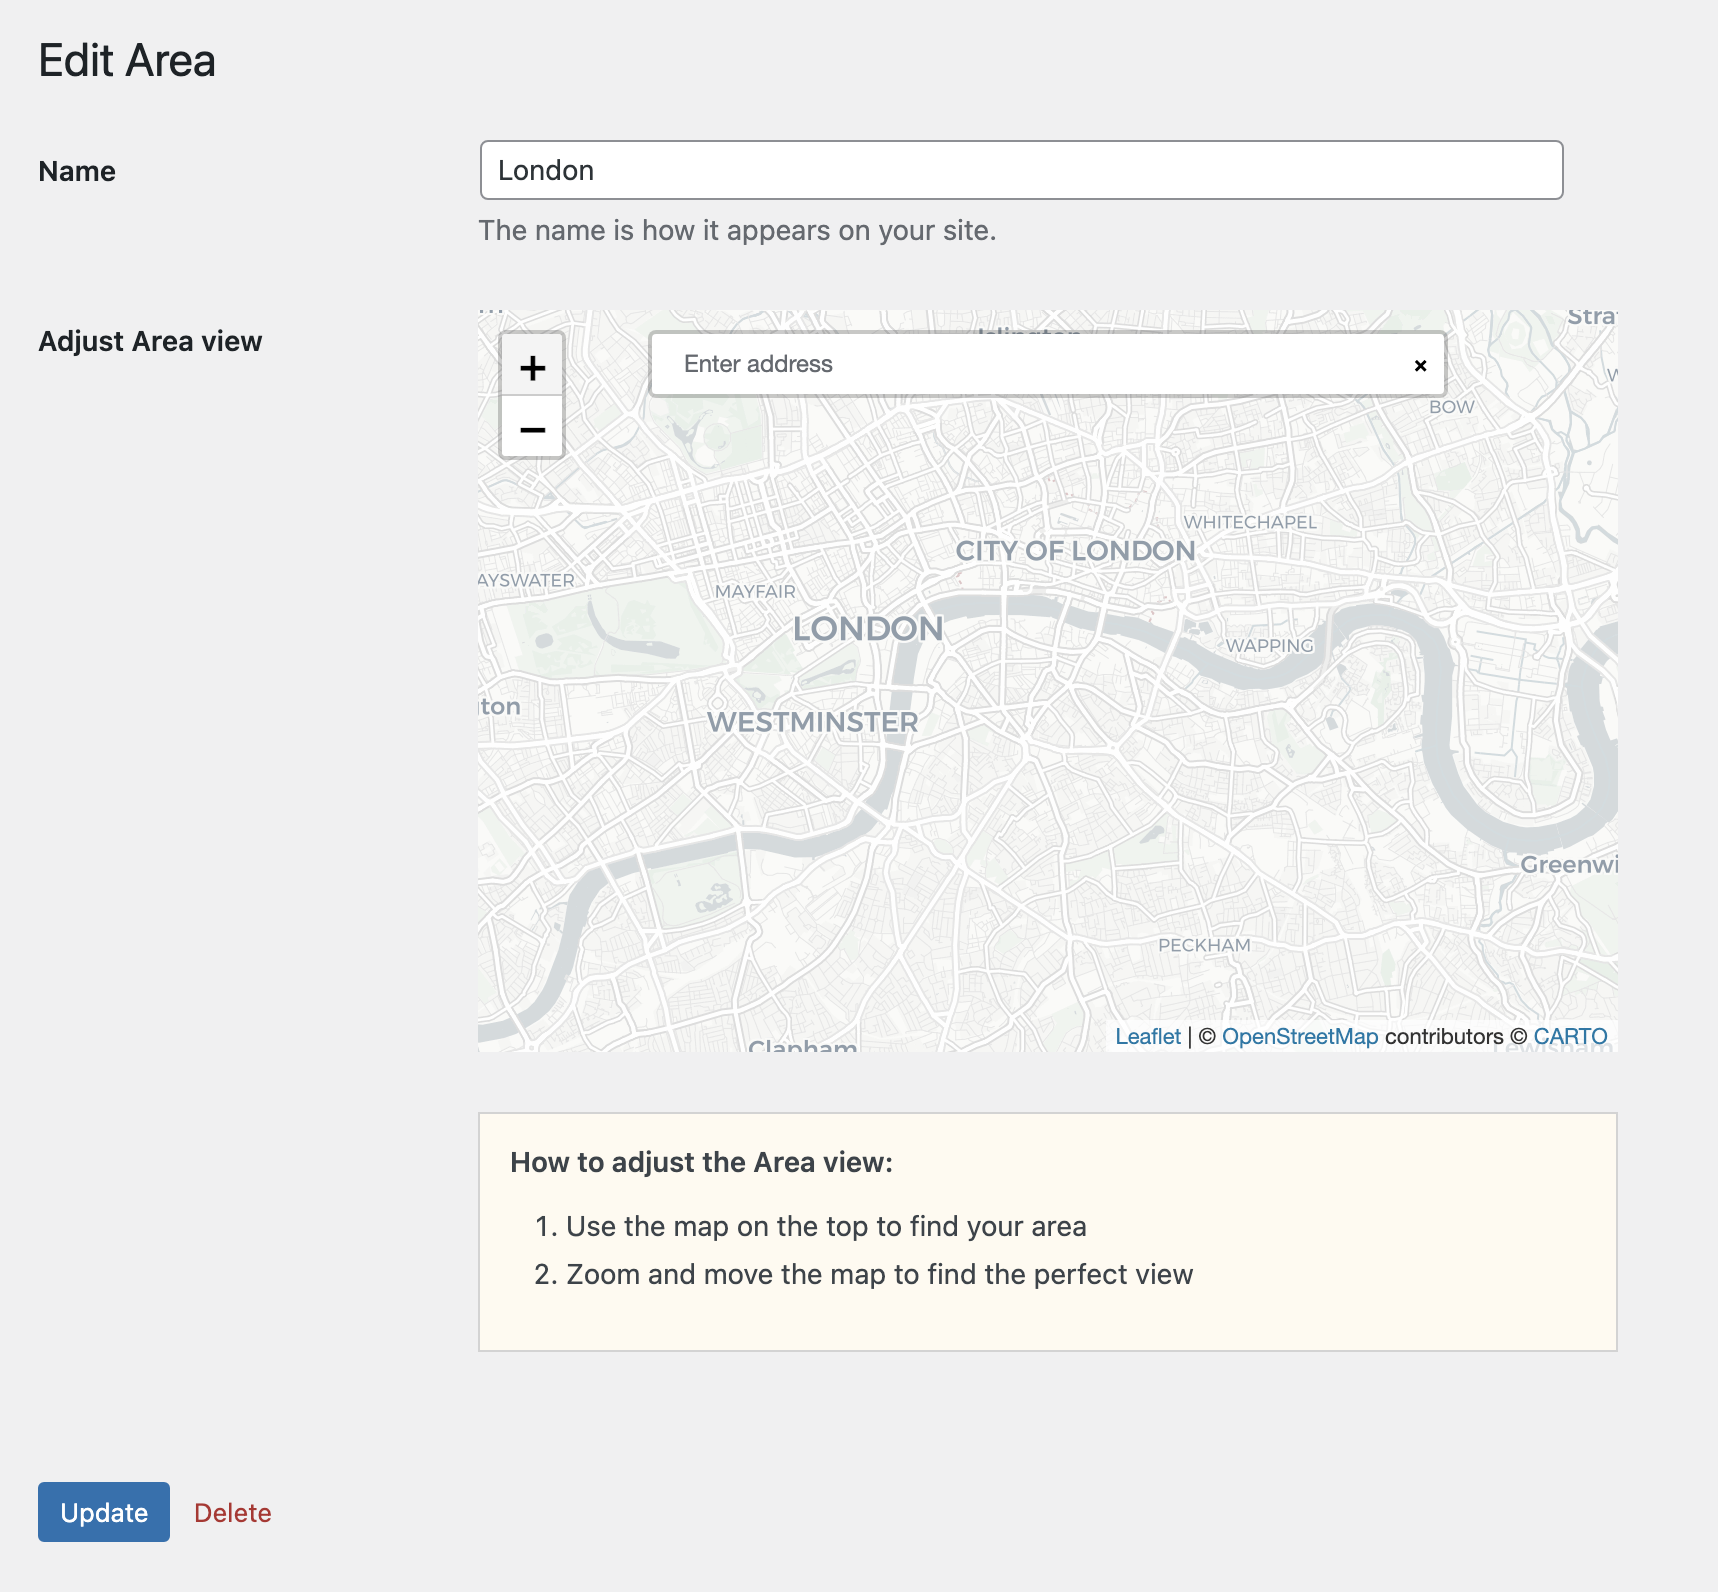Click the PECKHAM map label
Screen dimensions: 1718x1592
click(1204, 945)
